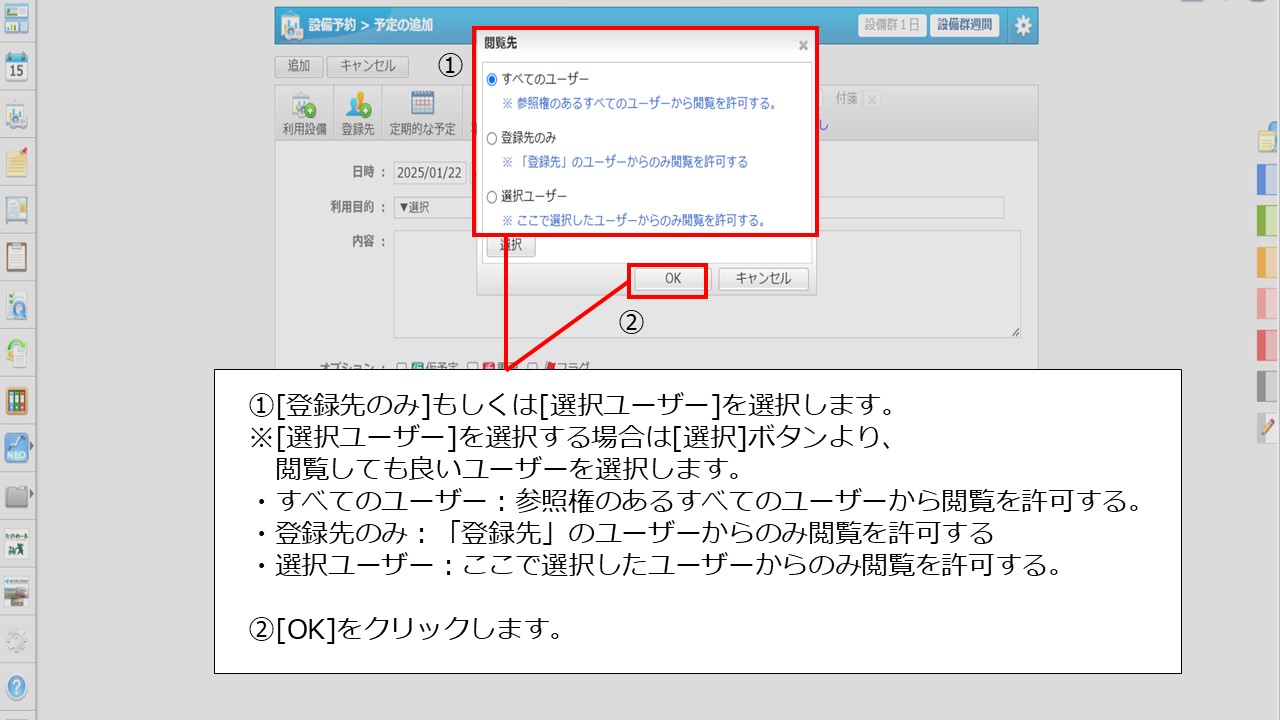Open the settings gear in the header

point(1022,26)
